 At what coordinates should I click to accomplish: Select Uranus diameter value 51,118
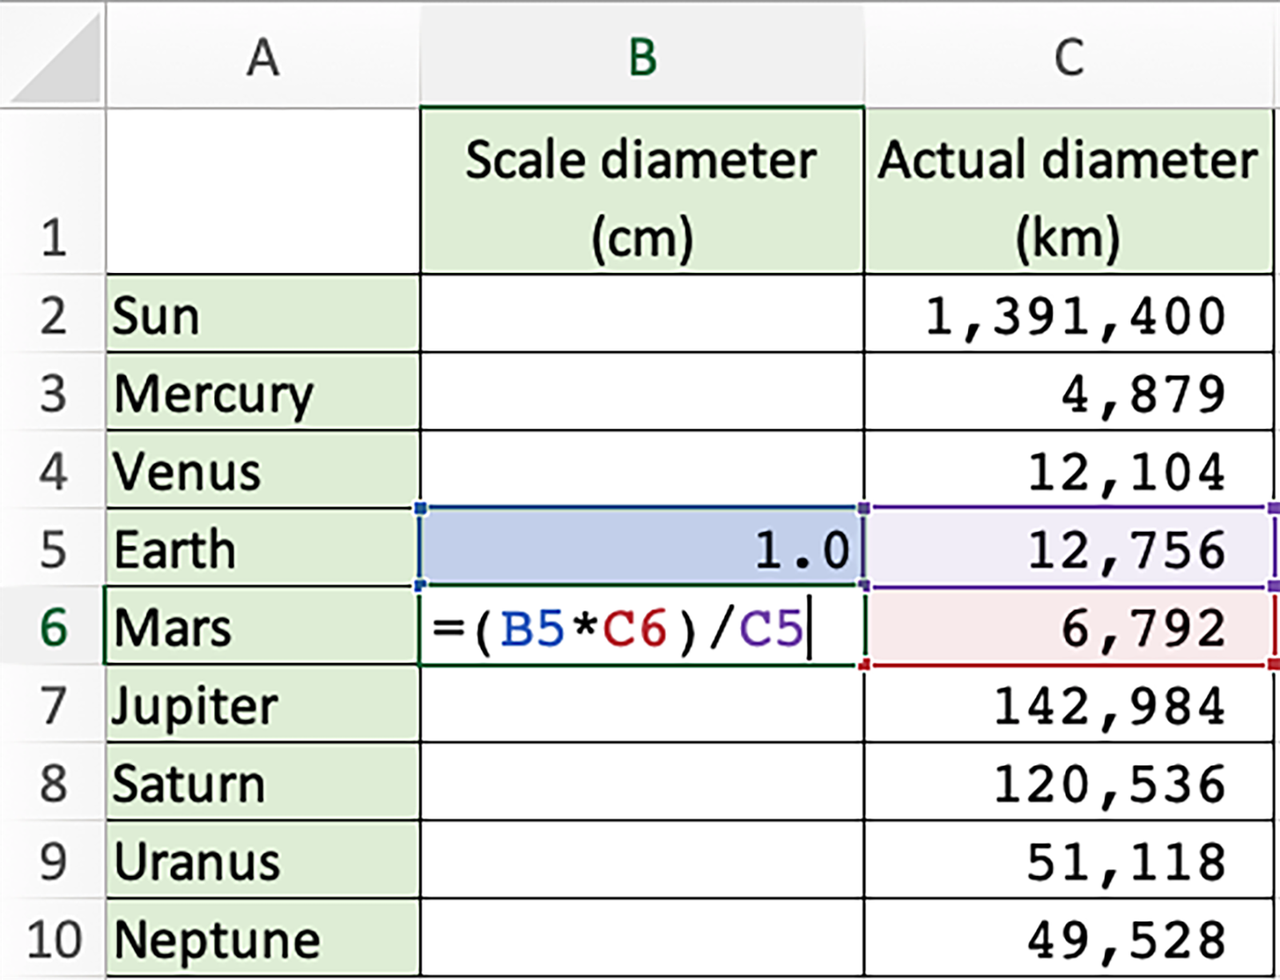pyautogui.click(x=1069, y=860)
